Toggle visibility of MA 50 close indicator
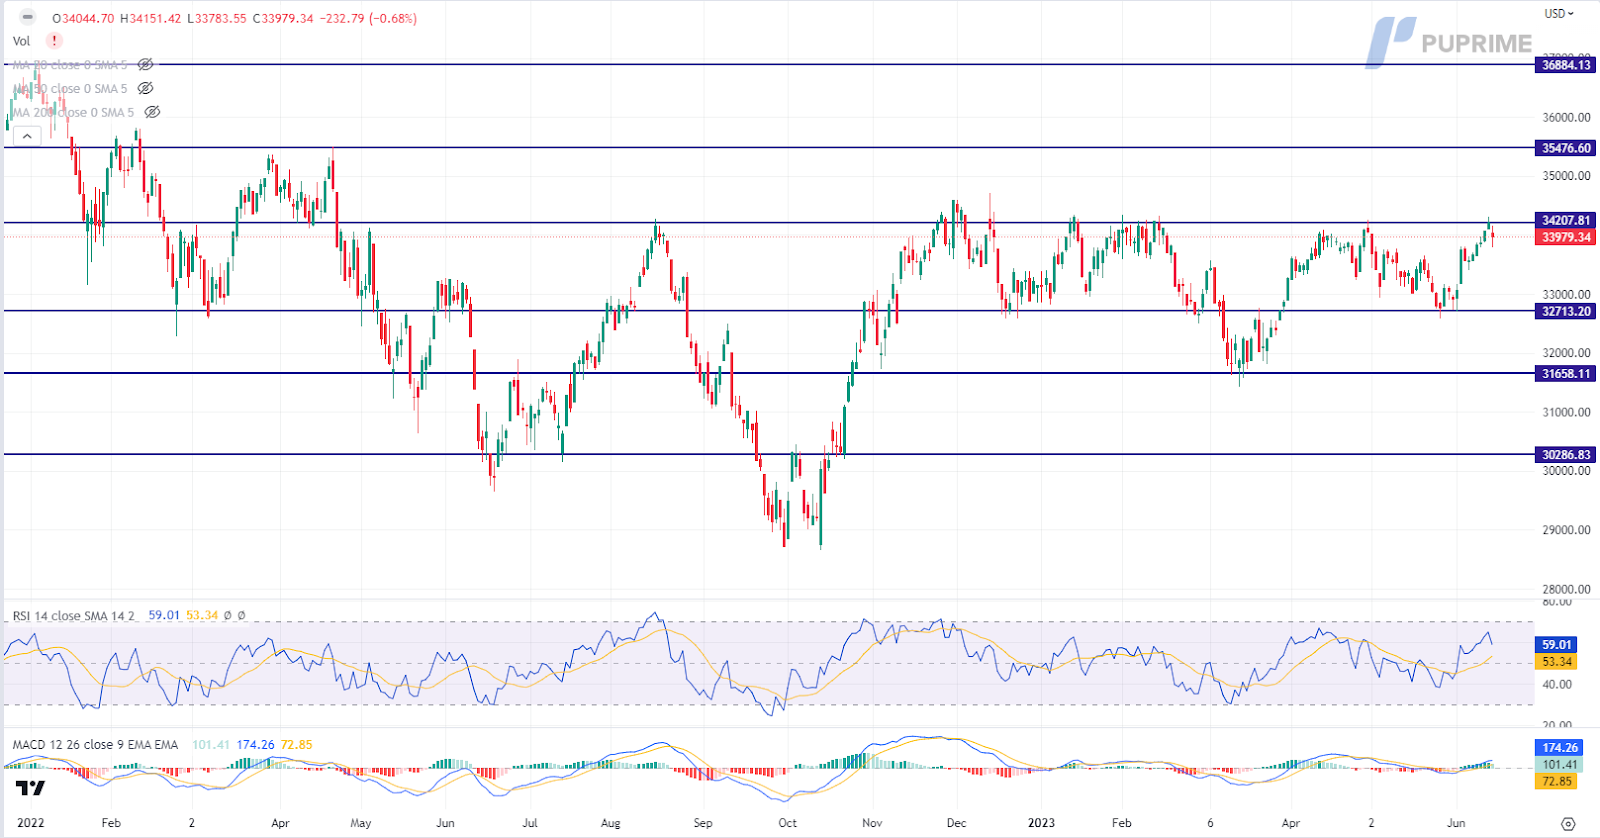This screenshot has height=838, width=1600. (145, 88)
